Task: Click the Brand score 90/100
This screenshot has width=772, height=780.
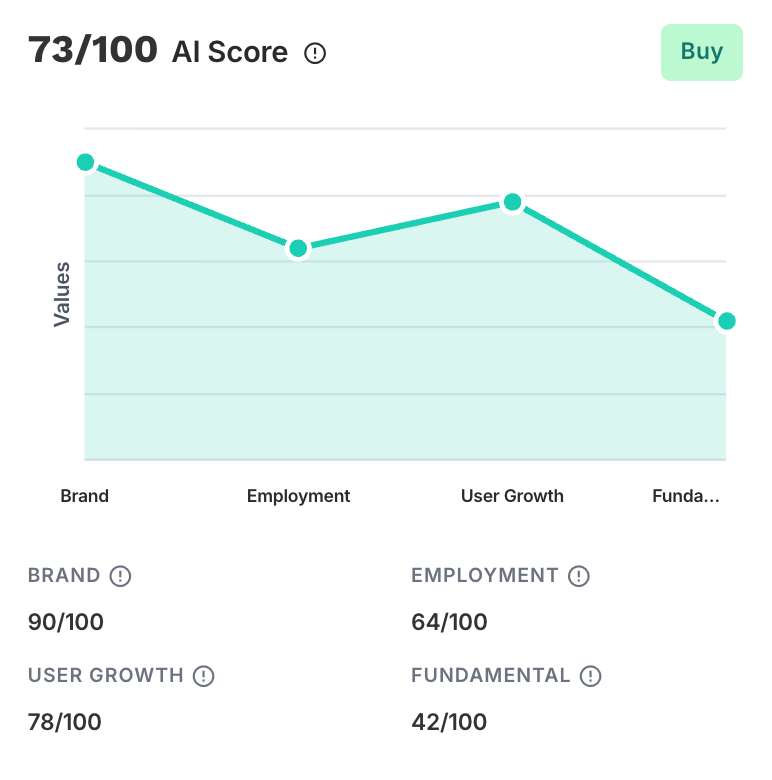Action: pos(66,622)
